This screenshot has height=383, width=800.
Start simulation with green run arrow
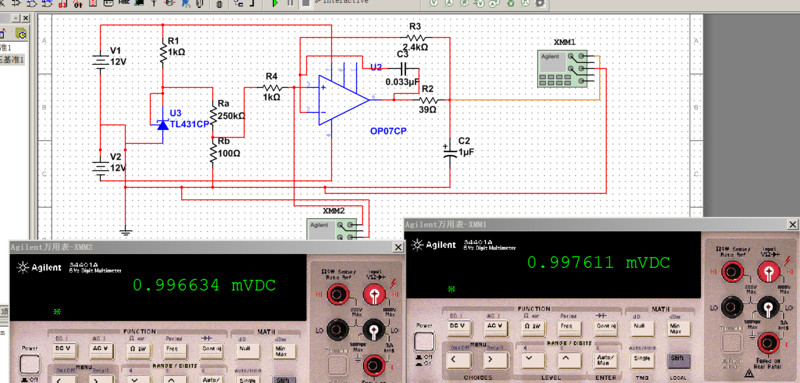274,3
